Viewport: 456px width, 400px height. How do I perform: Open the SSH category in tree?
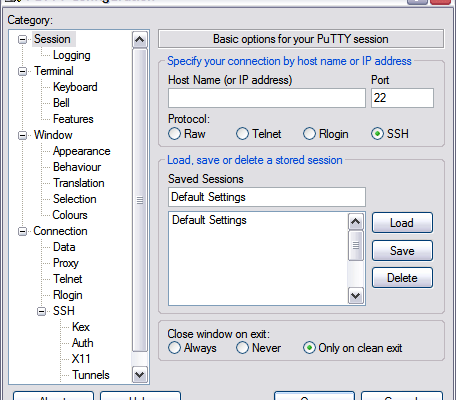[64, 311]
